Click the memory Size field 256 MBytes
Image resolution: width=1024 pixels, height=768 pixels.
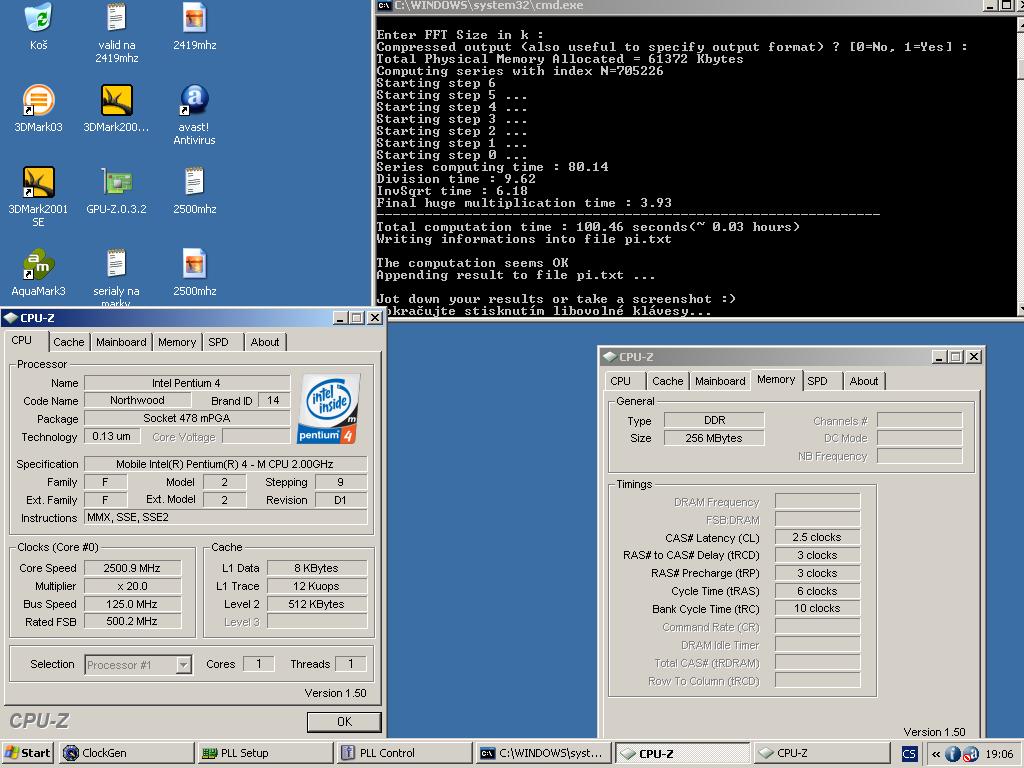tap(714, 438)
